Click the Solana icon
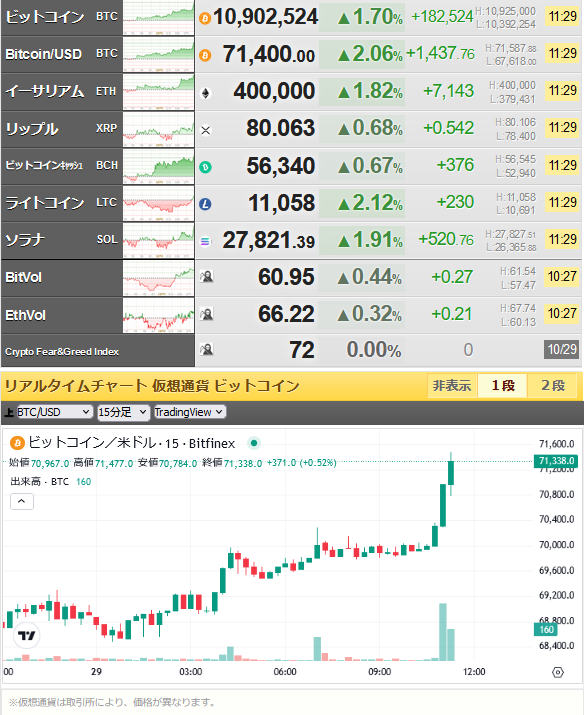The width and height of the screenshot is (585, 715). [x=205, y=241]
